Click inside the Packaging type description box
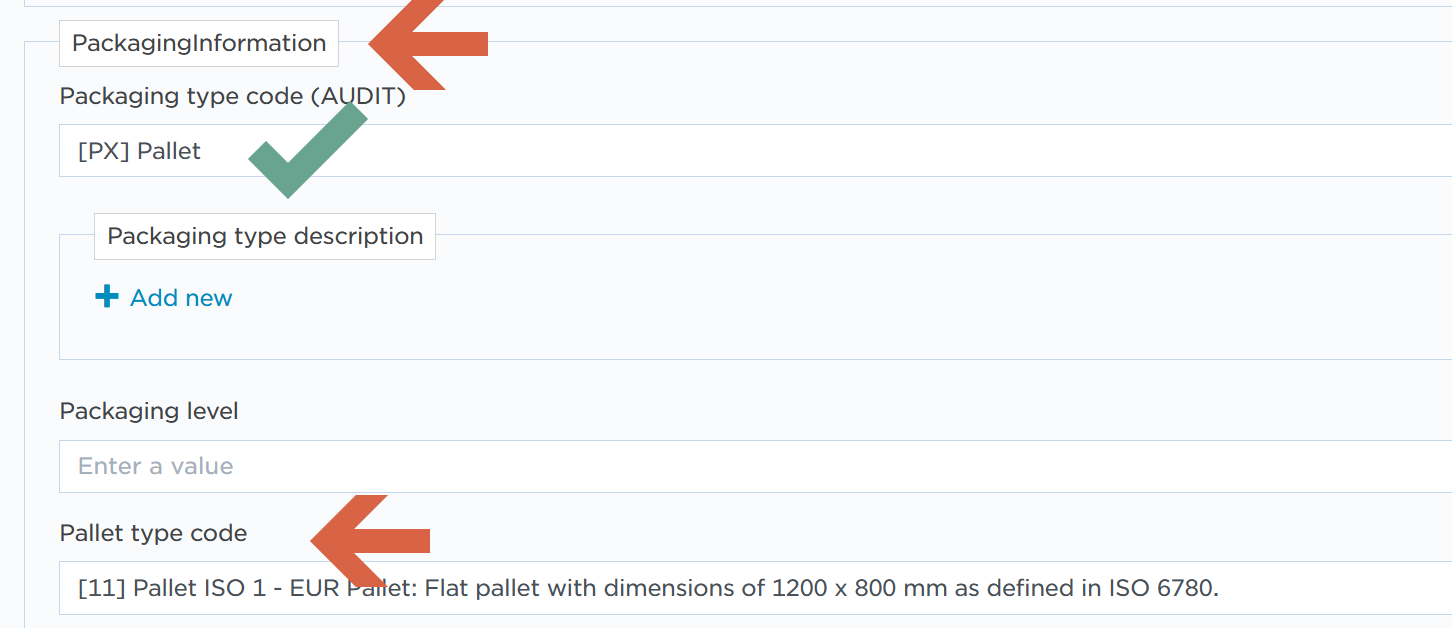Screen dimensions: 1452x628 pyautogui.click(x=264, y=236)
